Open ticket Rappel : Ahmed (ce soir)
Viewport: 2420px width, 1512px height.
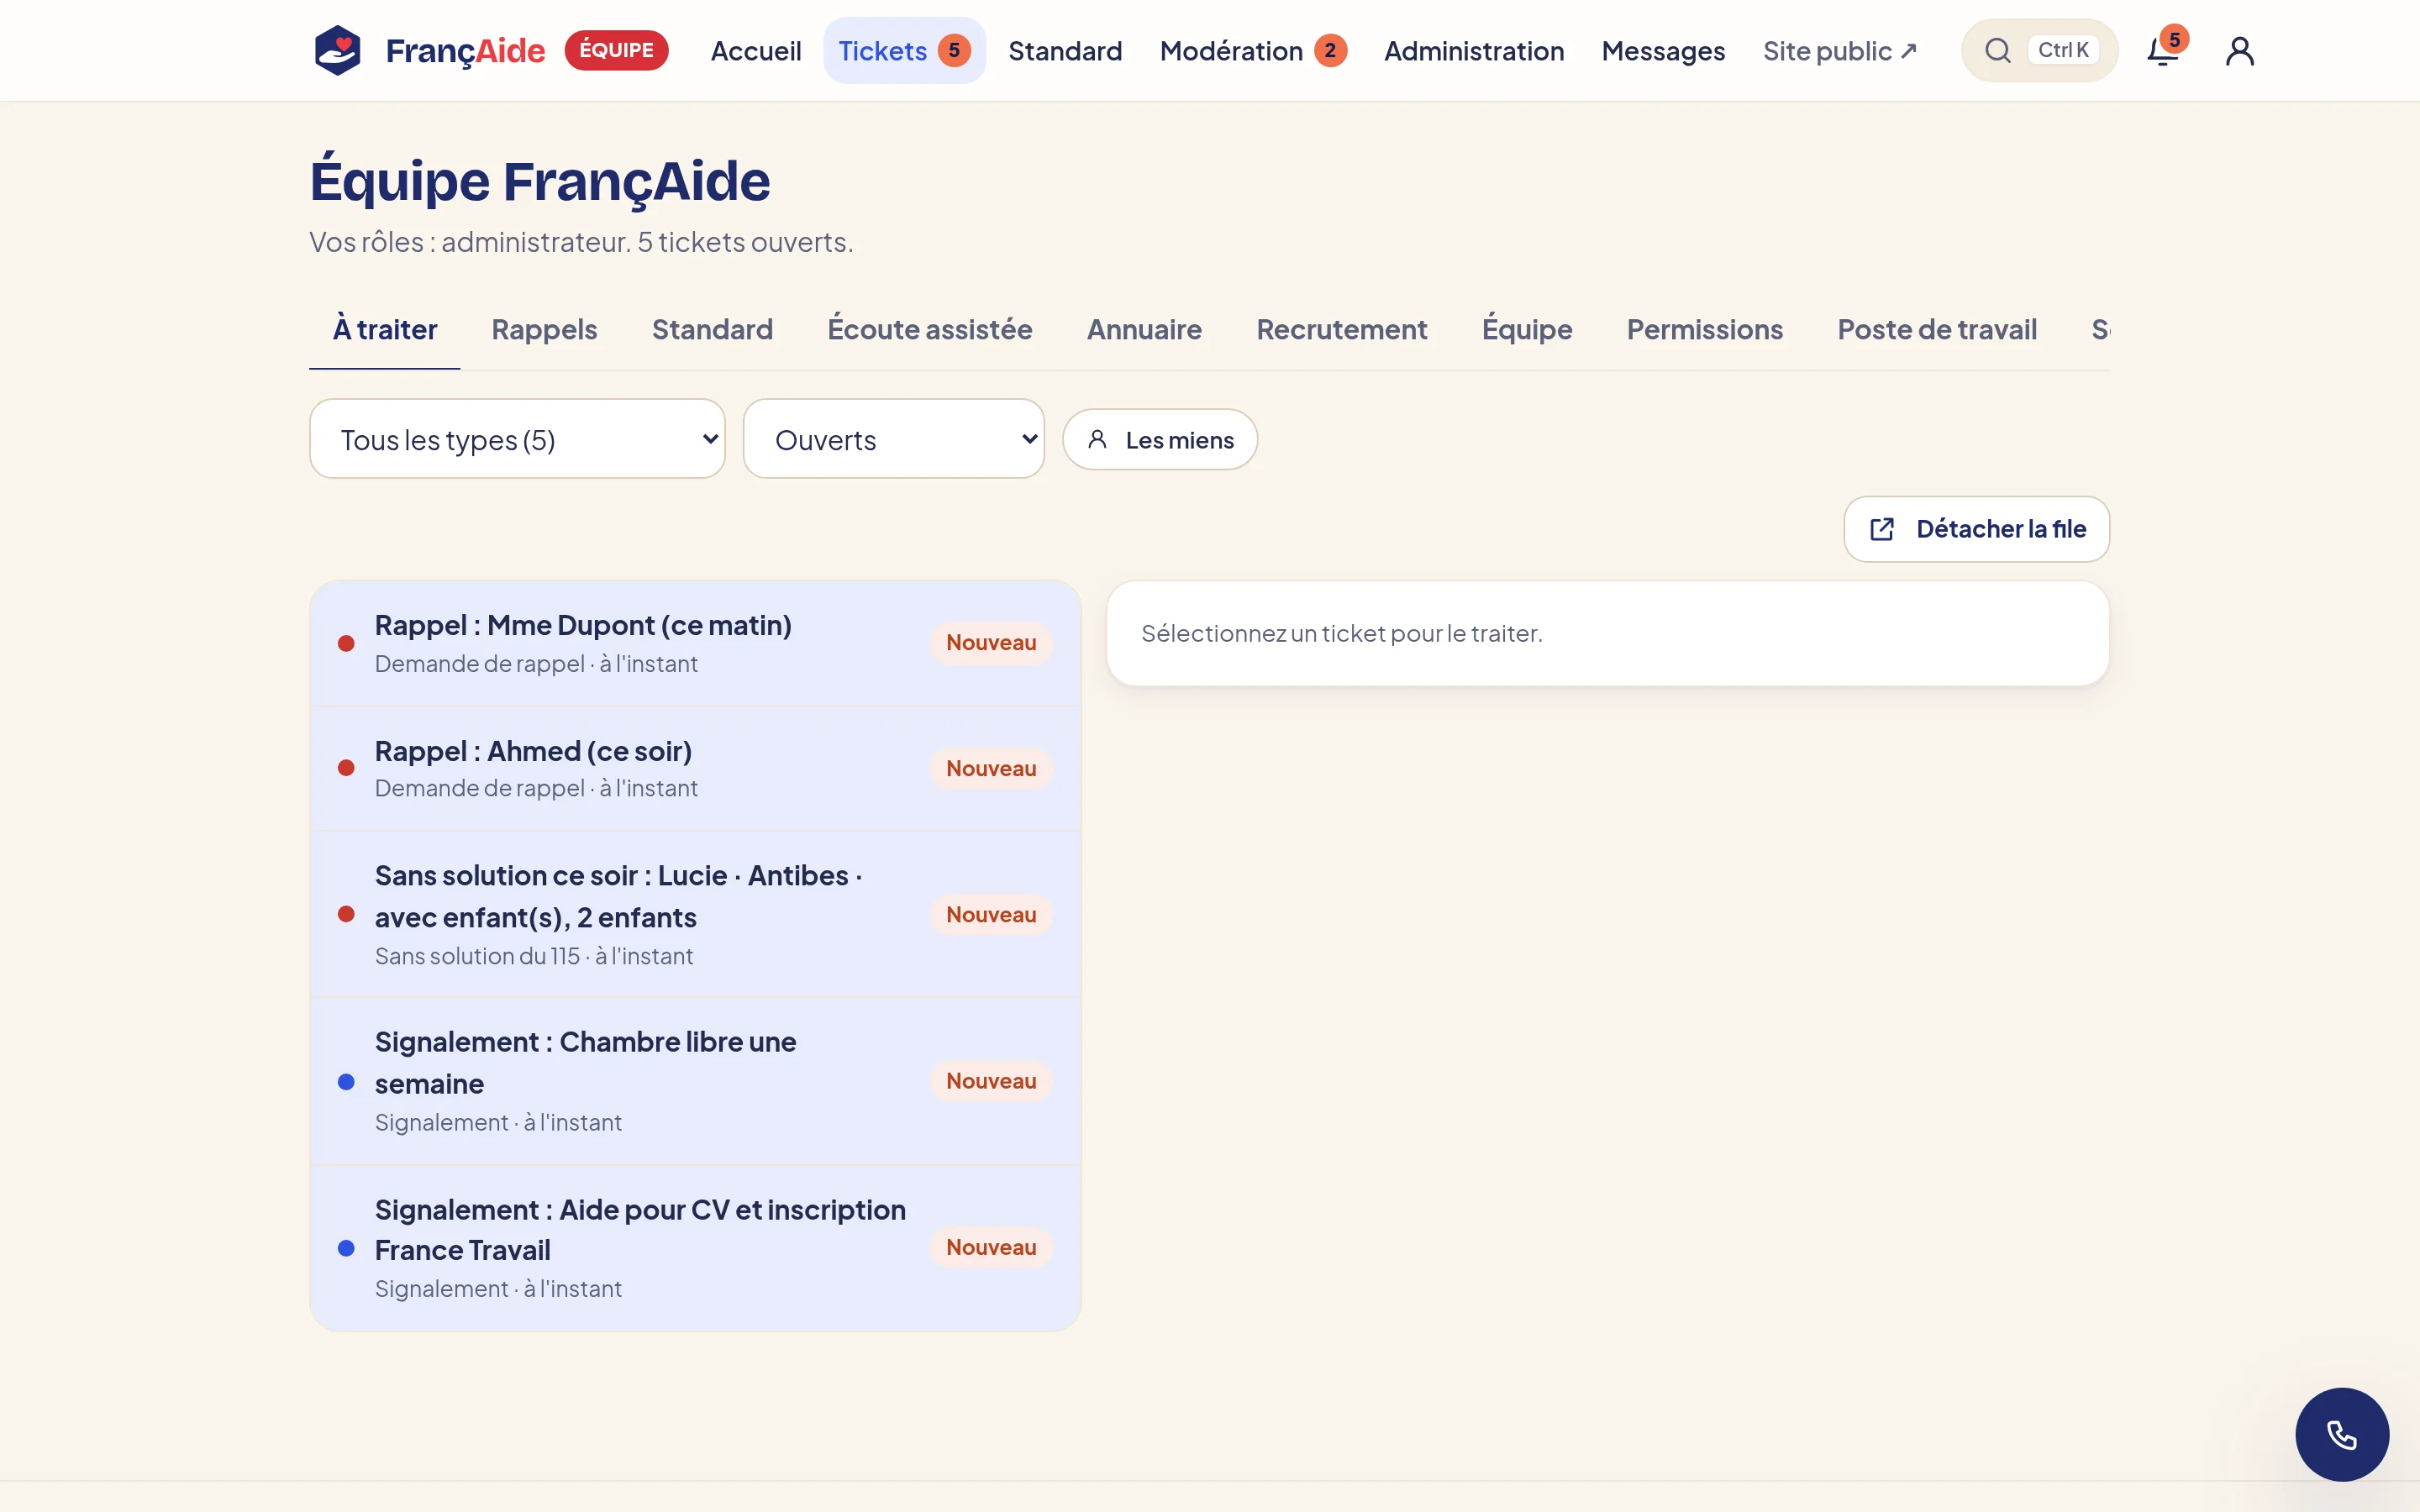coord(695,768)
